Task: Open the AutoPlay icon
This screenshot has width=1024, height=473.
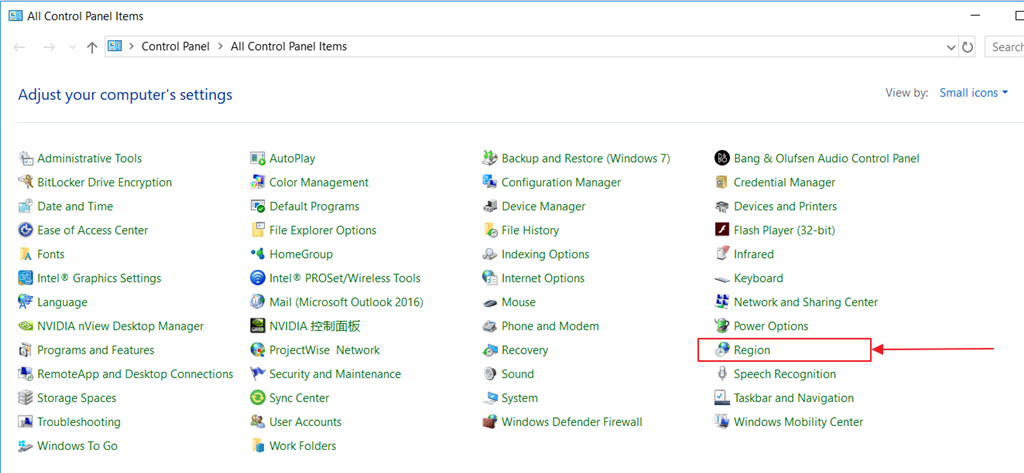Action: pos(258,158)
